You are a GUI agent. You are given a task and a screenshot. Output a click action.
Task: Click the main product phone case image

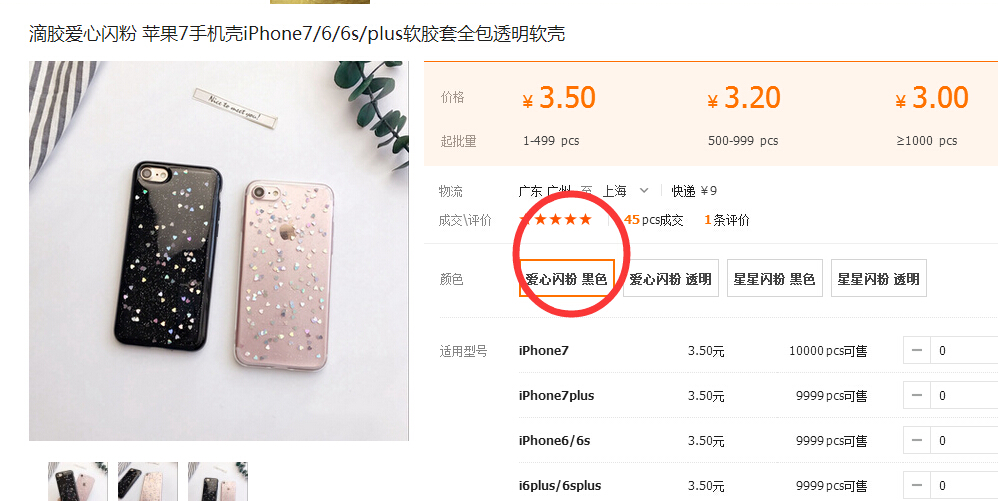pos(218,251)
